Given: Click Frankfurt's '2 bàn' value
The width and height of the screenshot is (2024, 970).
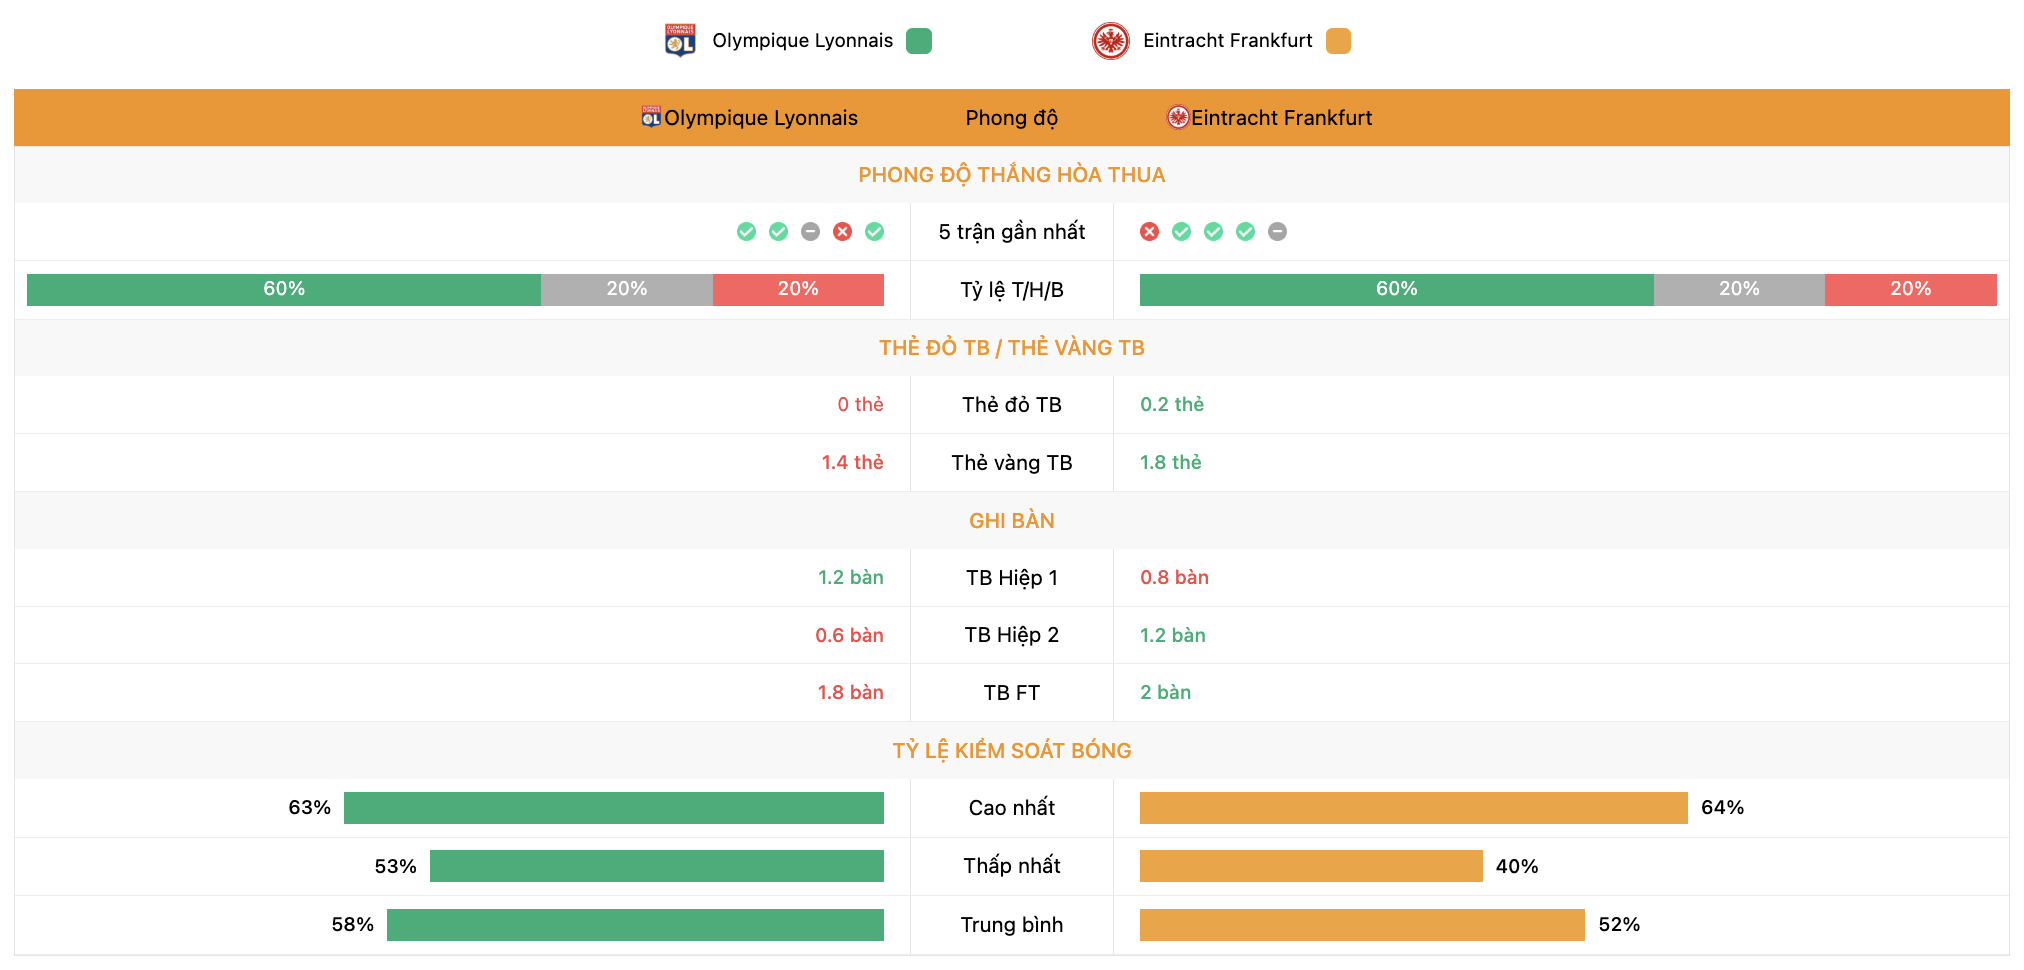Looking at the screenshot, I should click(x=1165, y=692).
